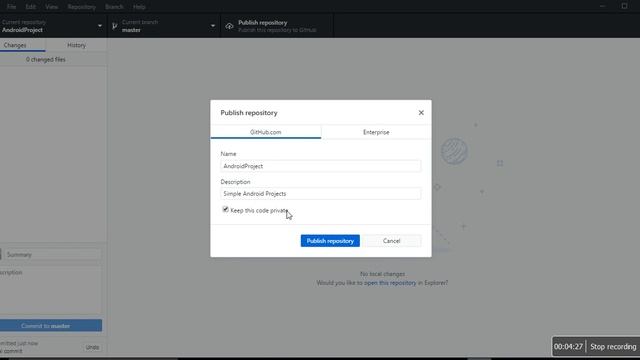
Task: Click the Commit to master button
Action: point(51,326)
